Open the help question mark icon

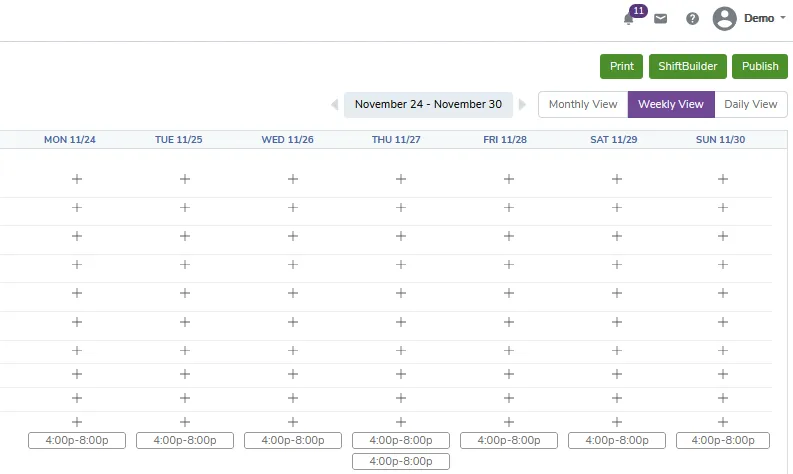point(692,19)
